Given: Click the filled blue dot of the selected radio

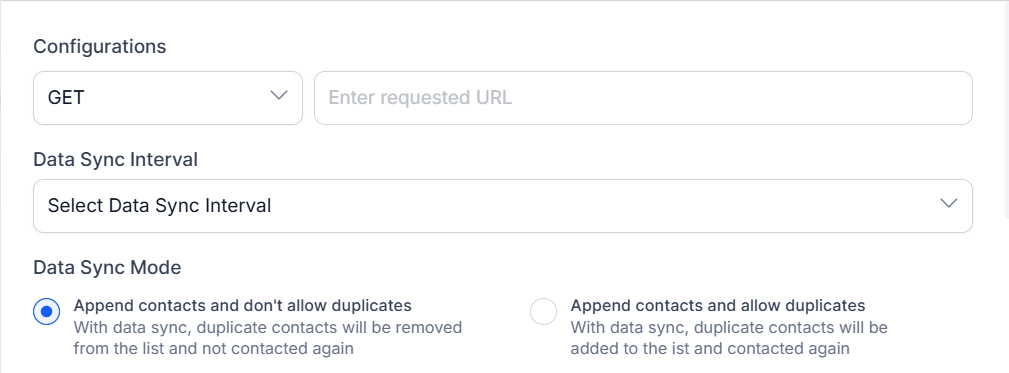Looking at the screenshot, I should 46,312.
